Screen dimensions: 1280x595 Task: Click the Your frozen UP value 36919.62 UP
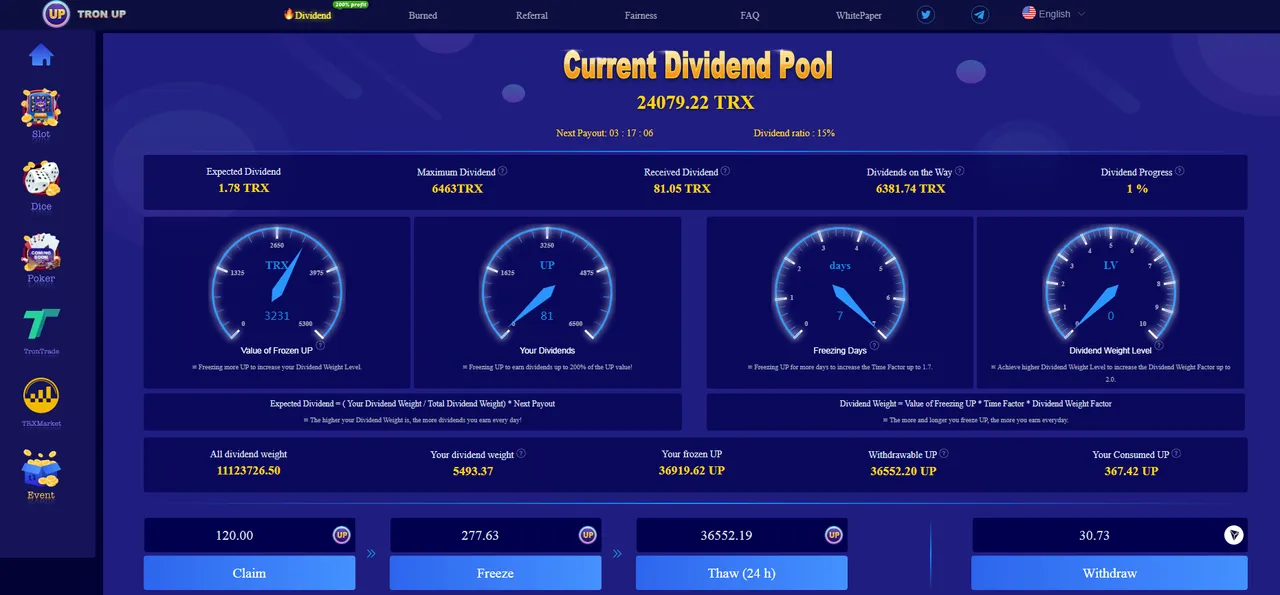[692, 470]
